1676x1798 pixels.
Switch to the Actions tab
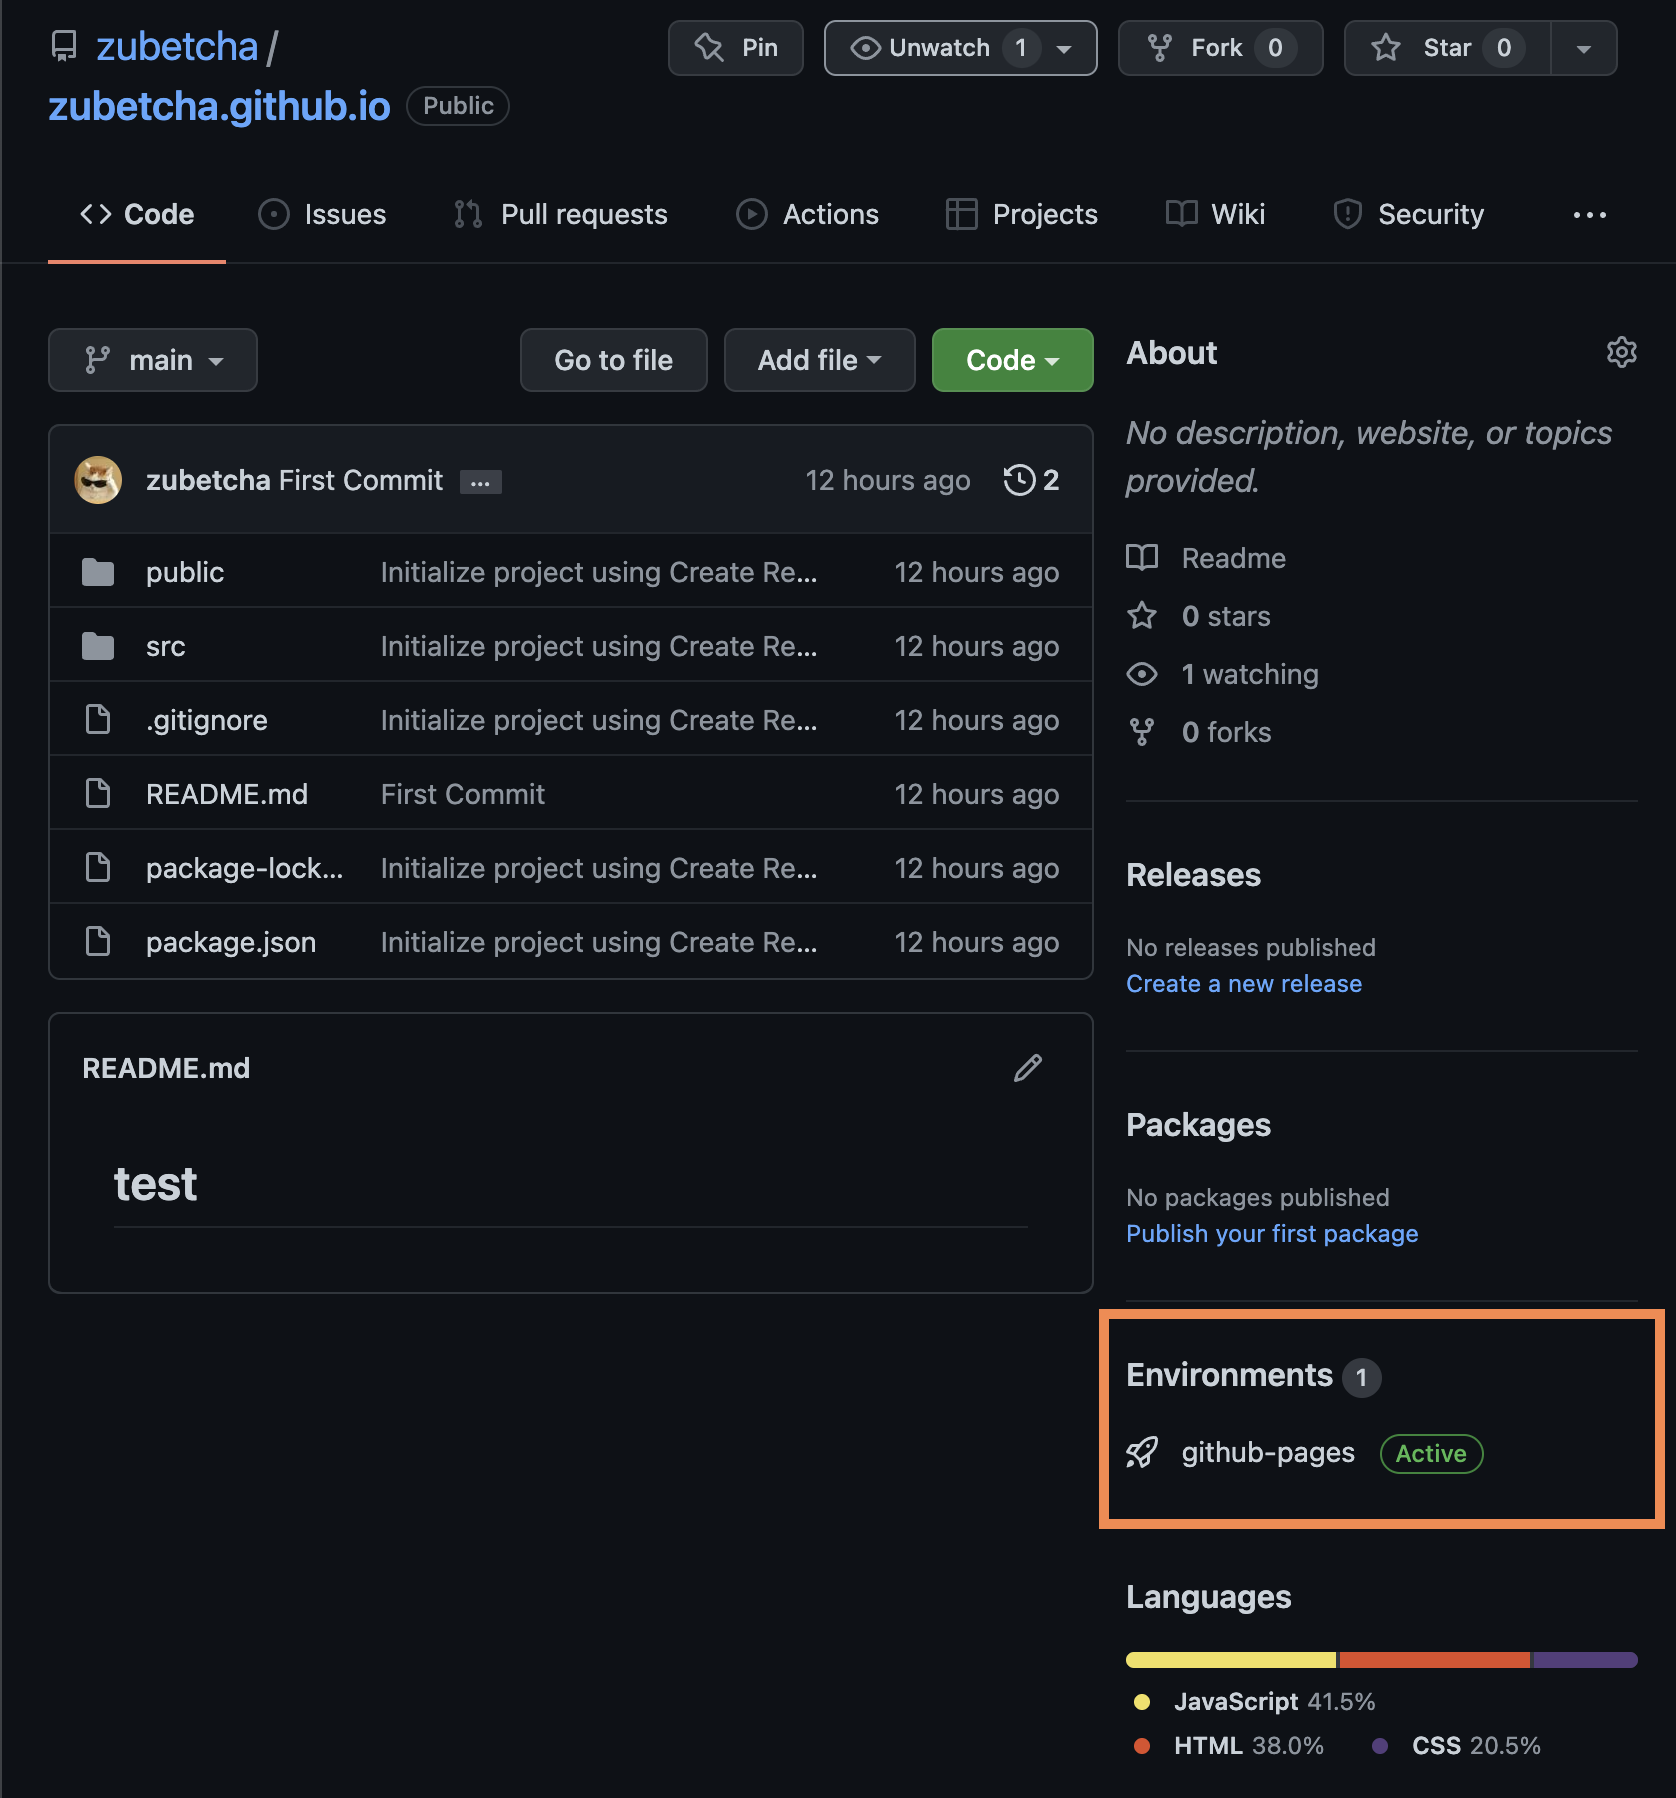[808, 214]
